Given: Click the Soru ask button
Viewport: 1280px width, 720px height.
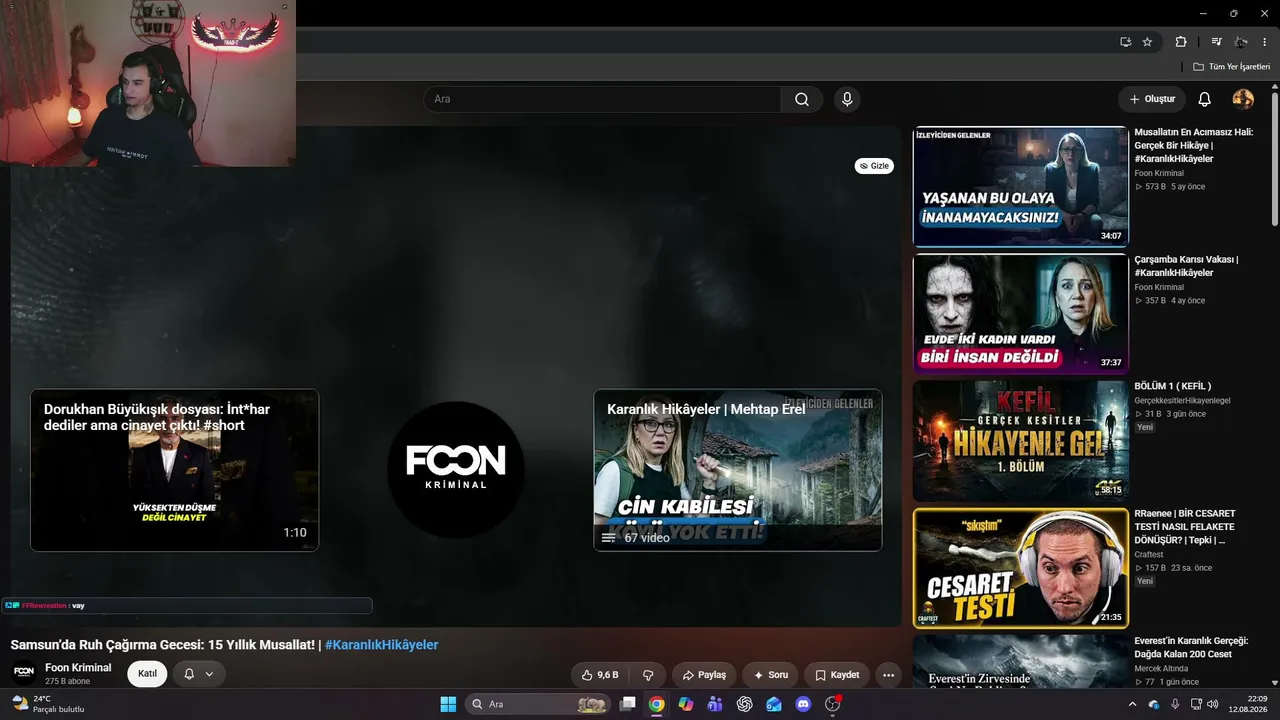Looking at the screenshot, I should click(771, 675).
